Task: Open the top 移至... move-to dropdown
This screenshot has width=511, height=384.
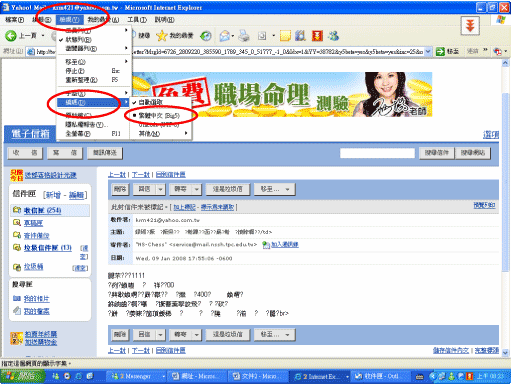Action: click(275, 189)
